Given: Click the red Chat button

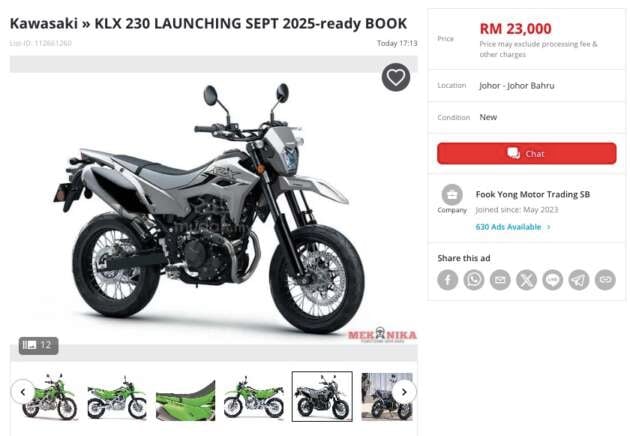Looking at the screenshot, I should pos(526,154).
